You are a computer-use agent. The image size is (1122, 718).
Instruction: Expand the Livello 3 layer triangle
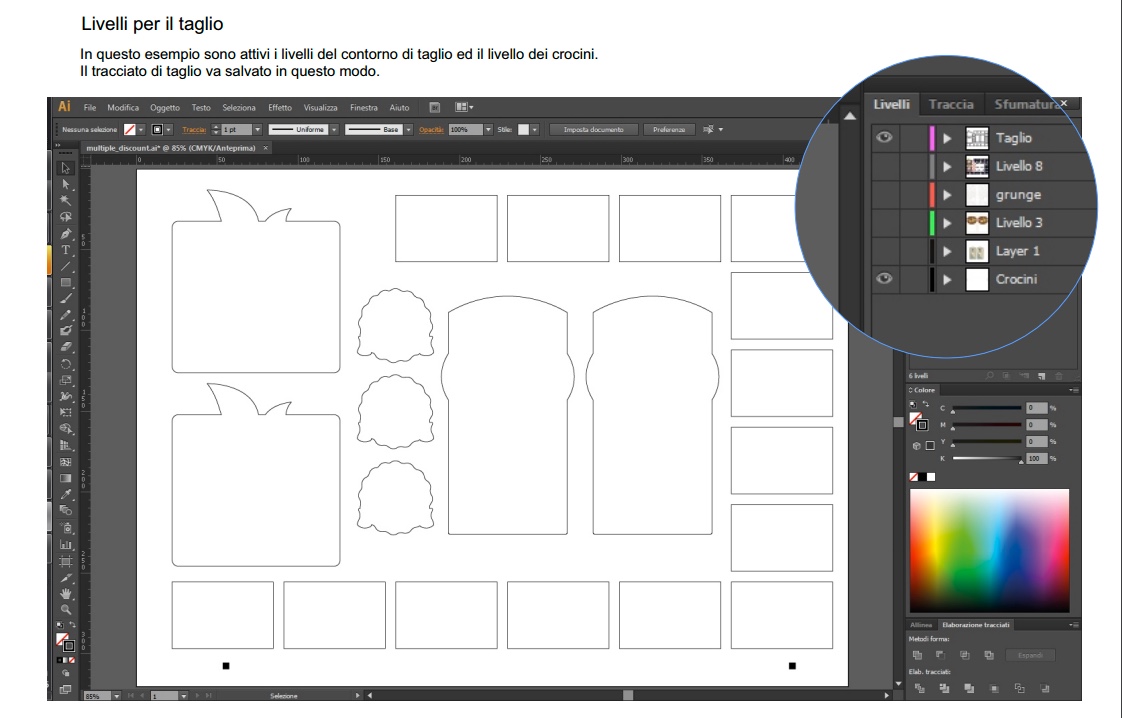pos(947,223)
